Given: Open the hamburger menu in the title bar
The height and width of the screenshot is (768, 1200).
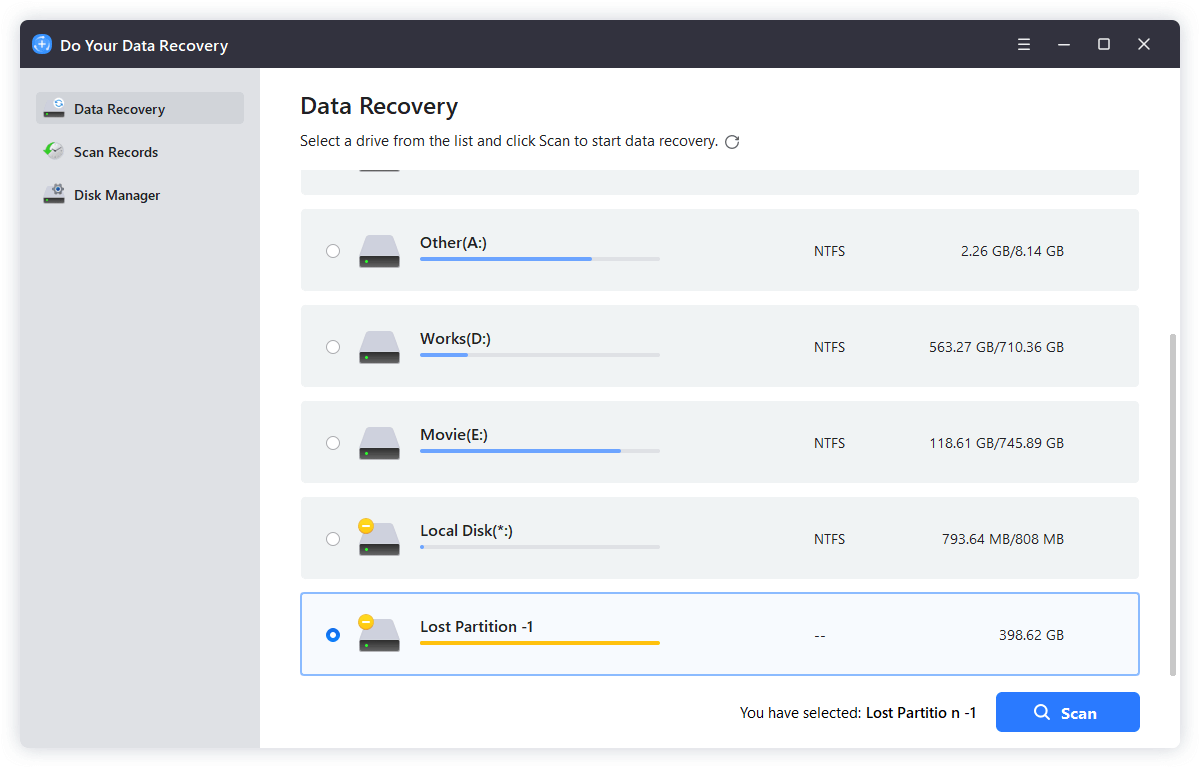Looking at the screenshot, I should coord(1023,44).
